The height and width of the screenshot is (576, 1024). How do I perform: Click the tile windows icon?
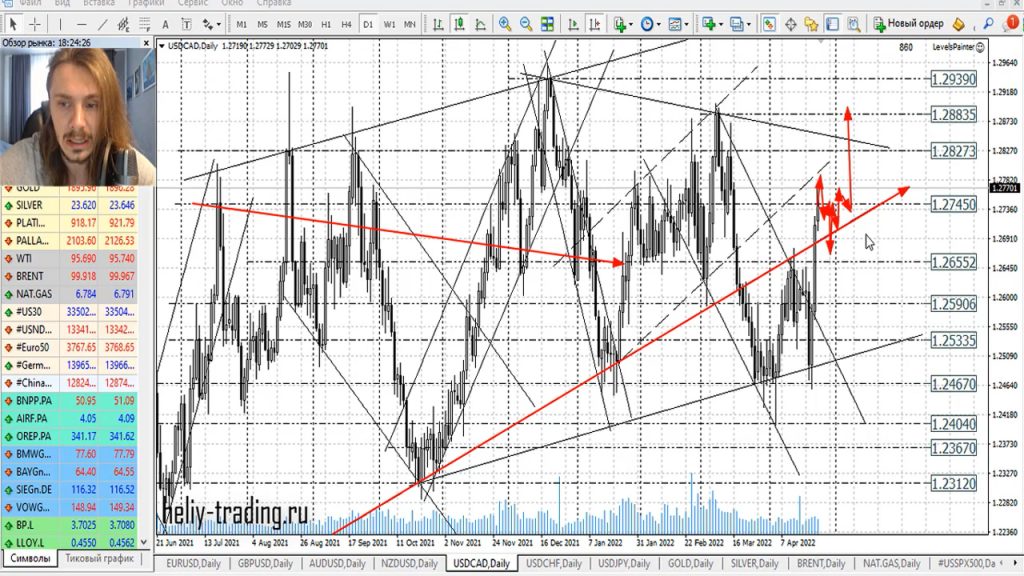548,23
